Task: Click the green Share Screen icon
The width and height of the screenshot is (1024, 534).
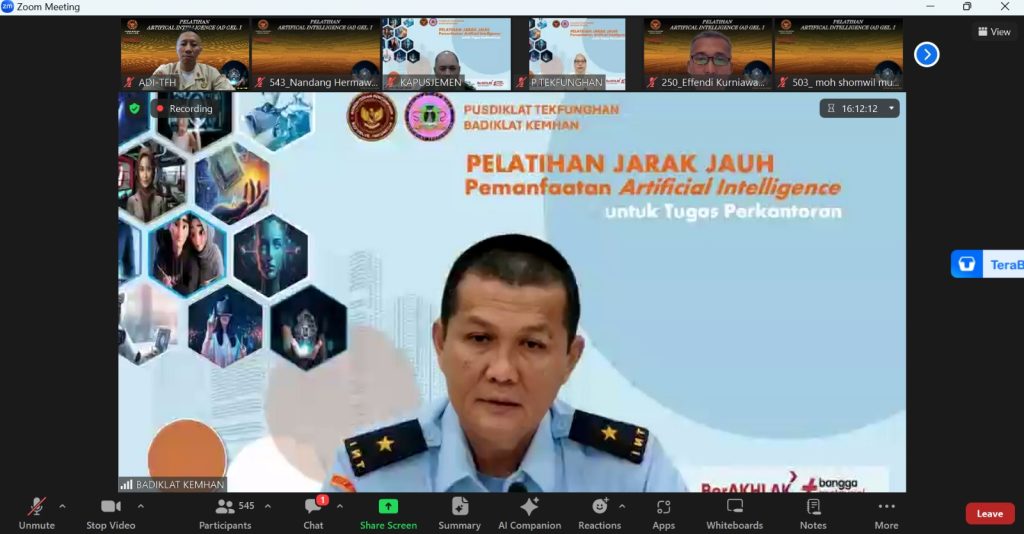Action: click(388, 507)
